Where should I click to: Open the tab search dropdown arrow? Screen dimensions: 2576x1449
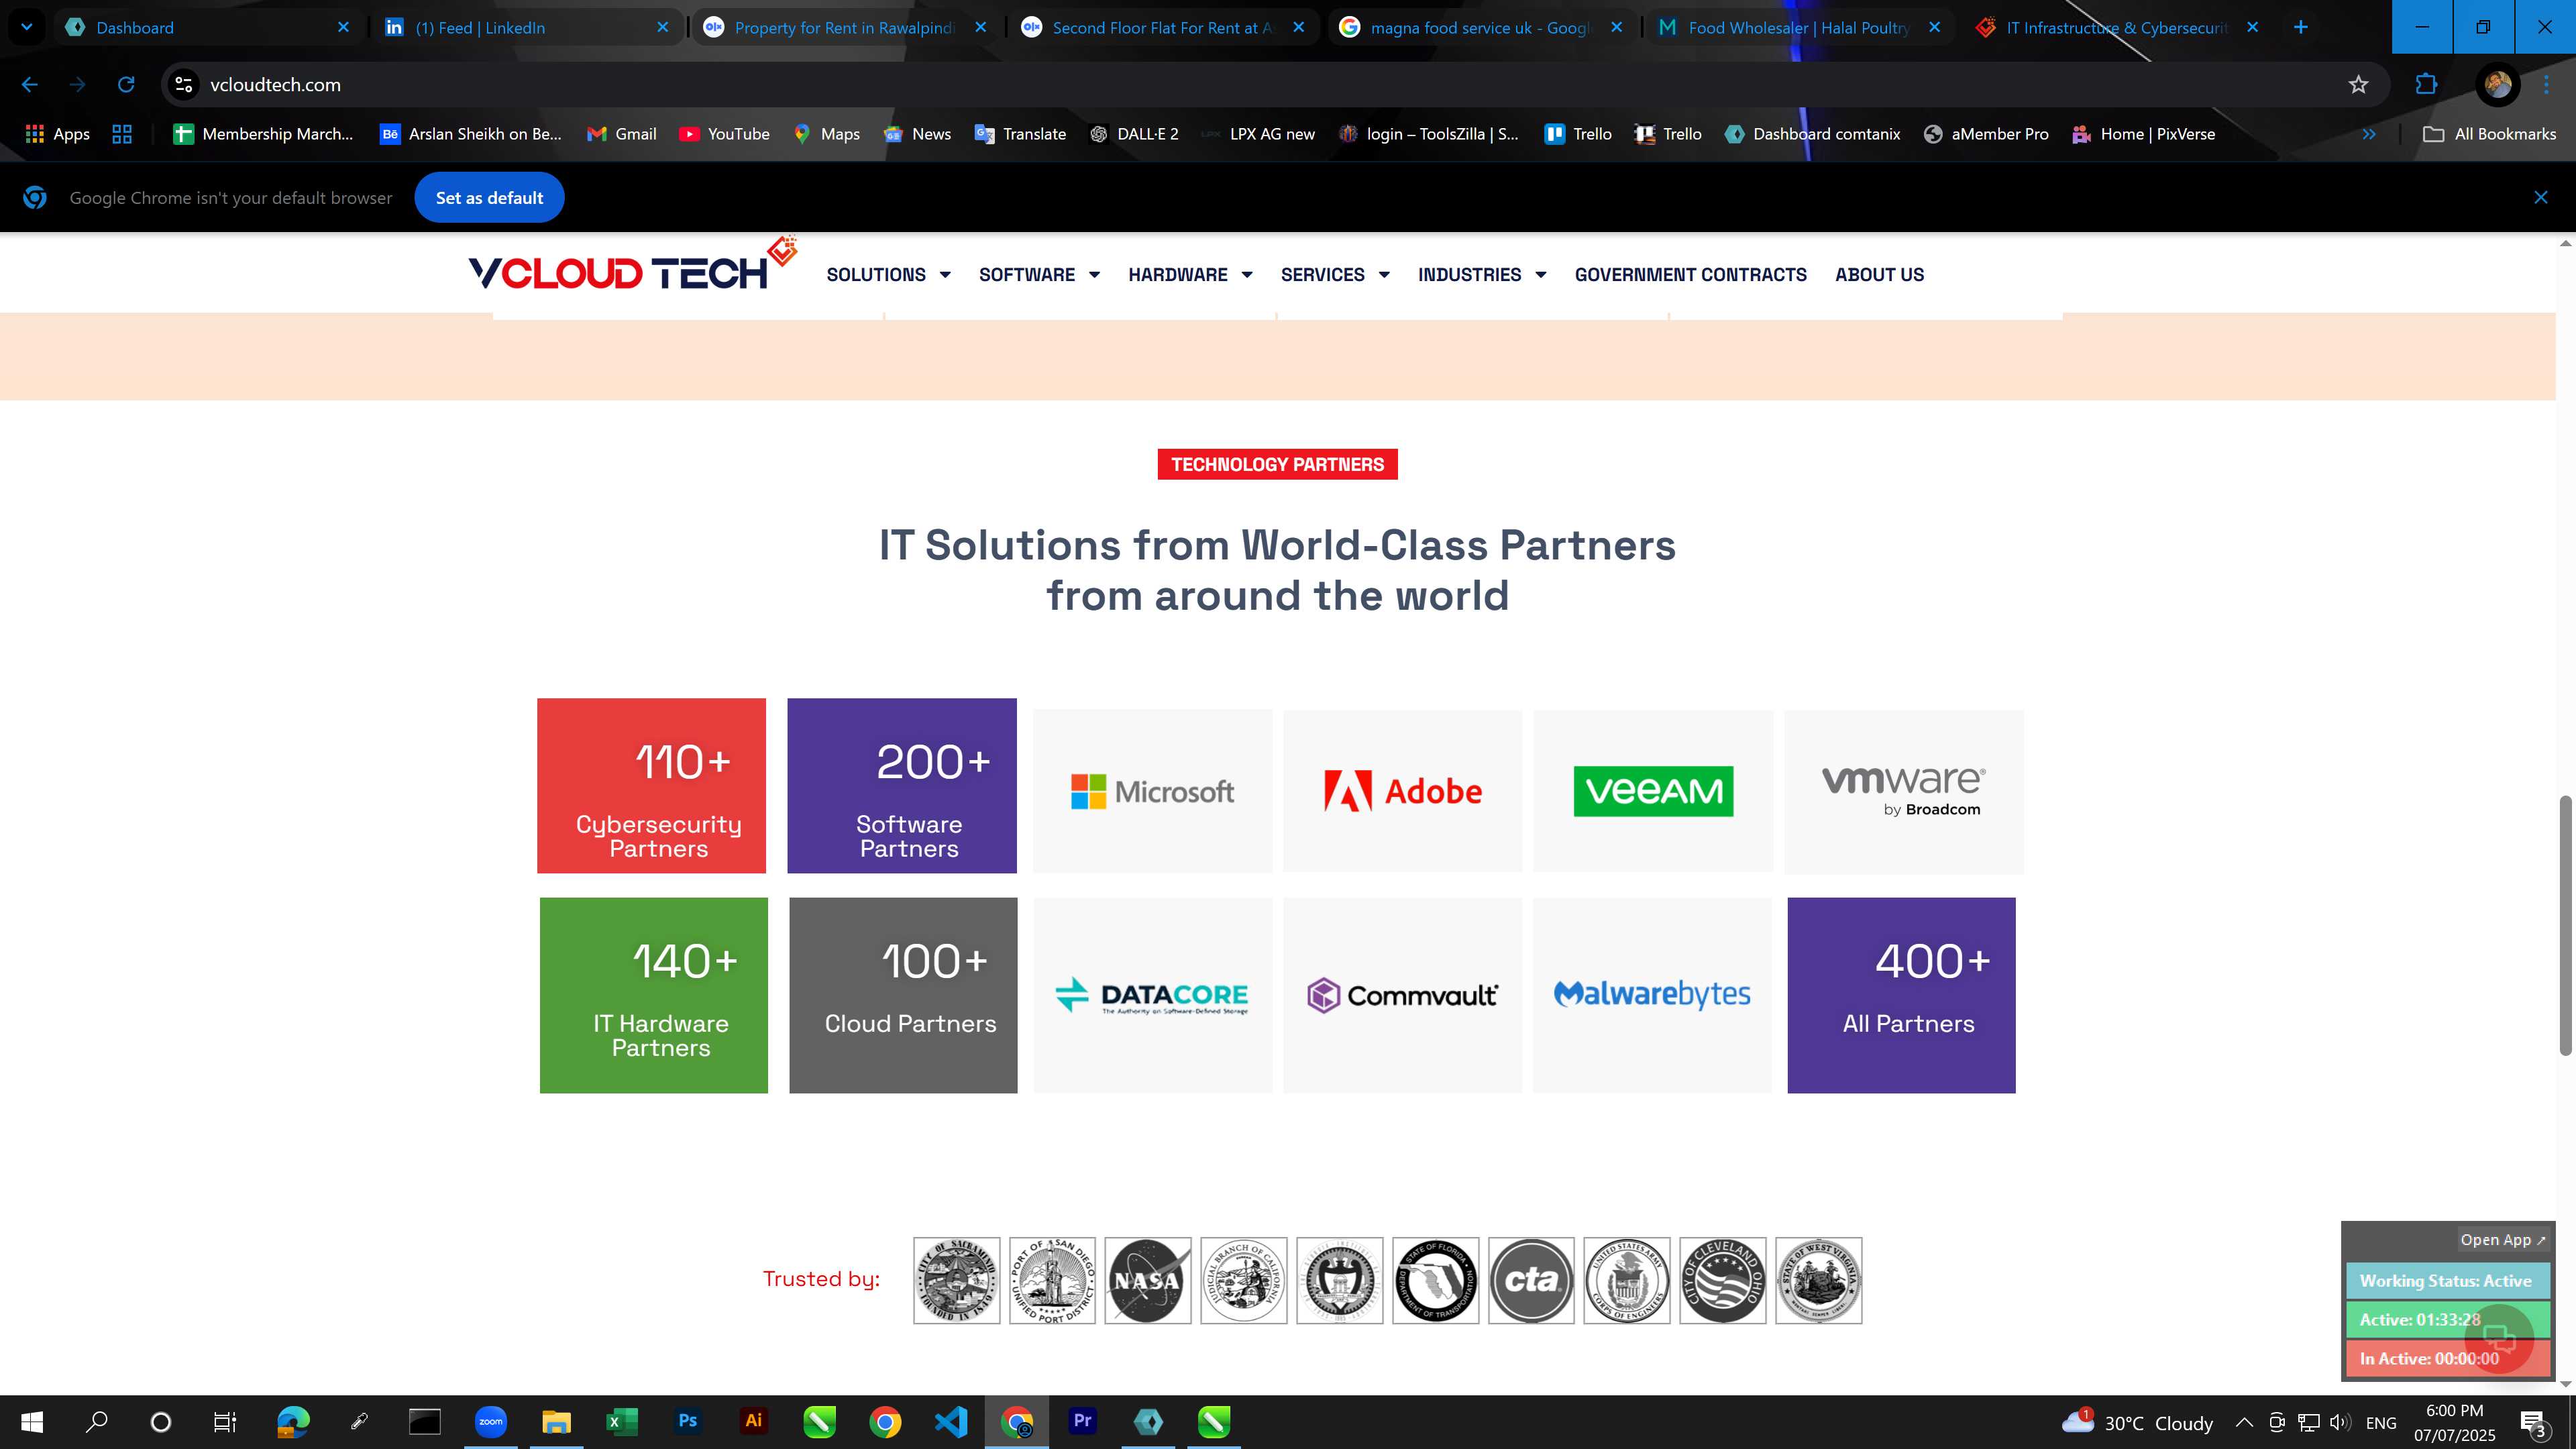(x=27, y=27)
